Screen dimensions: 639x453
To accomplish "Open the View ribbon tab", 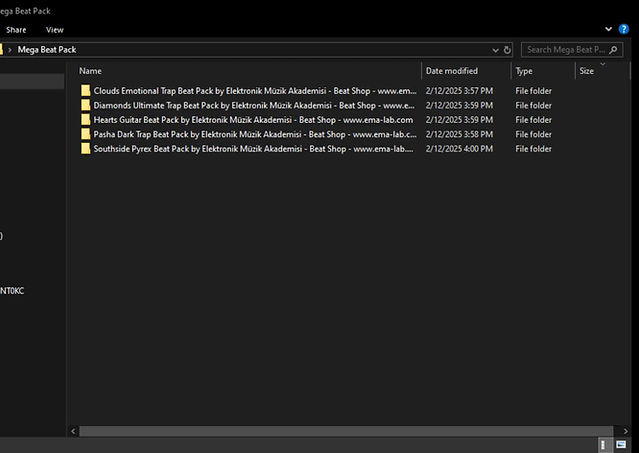I will (x=55, y=30).
